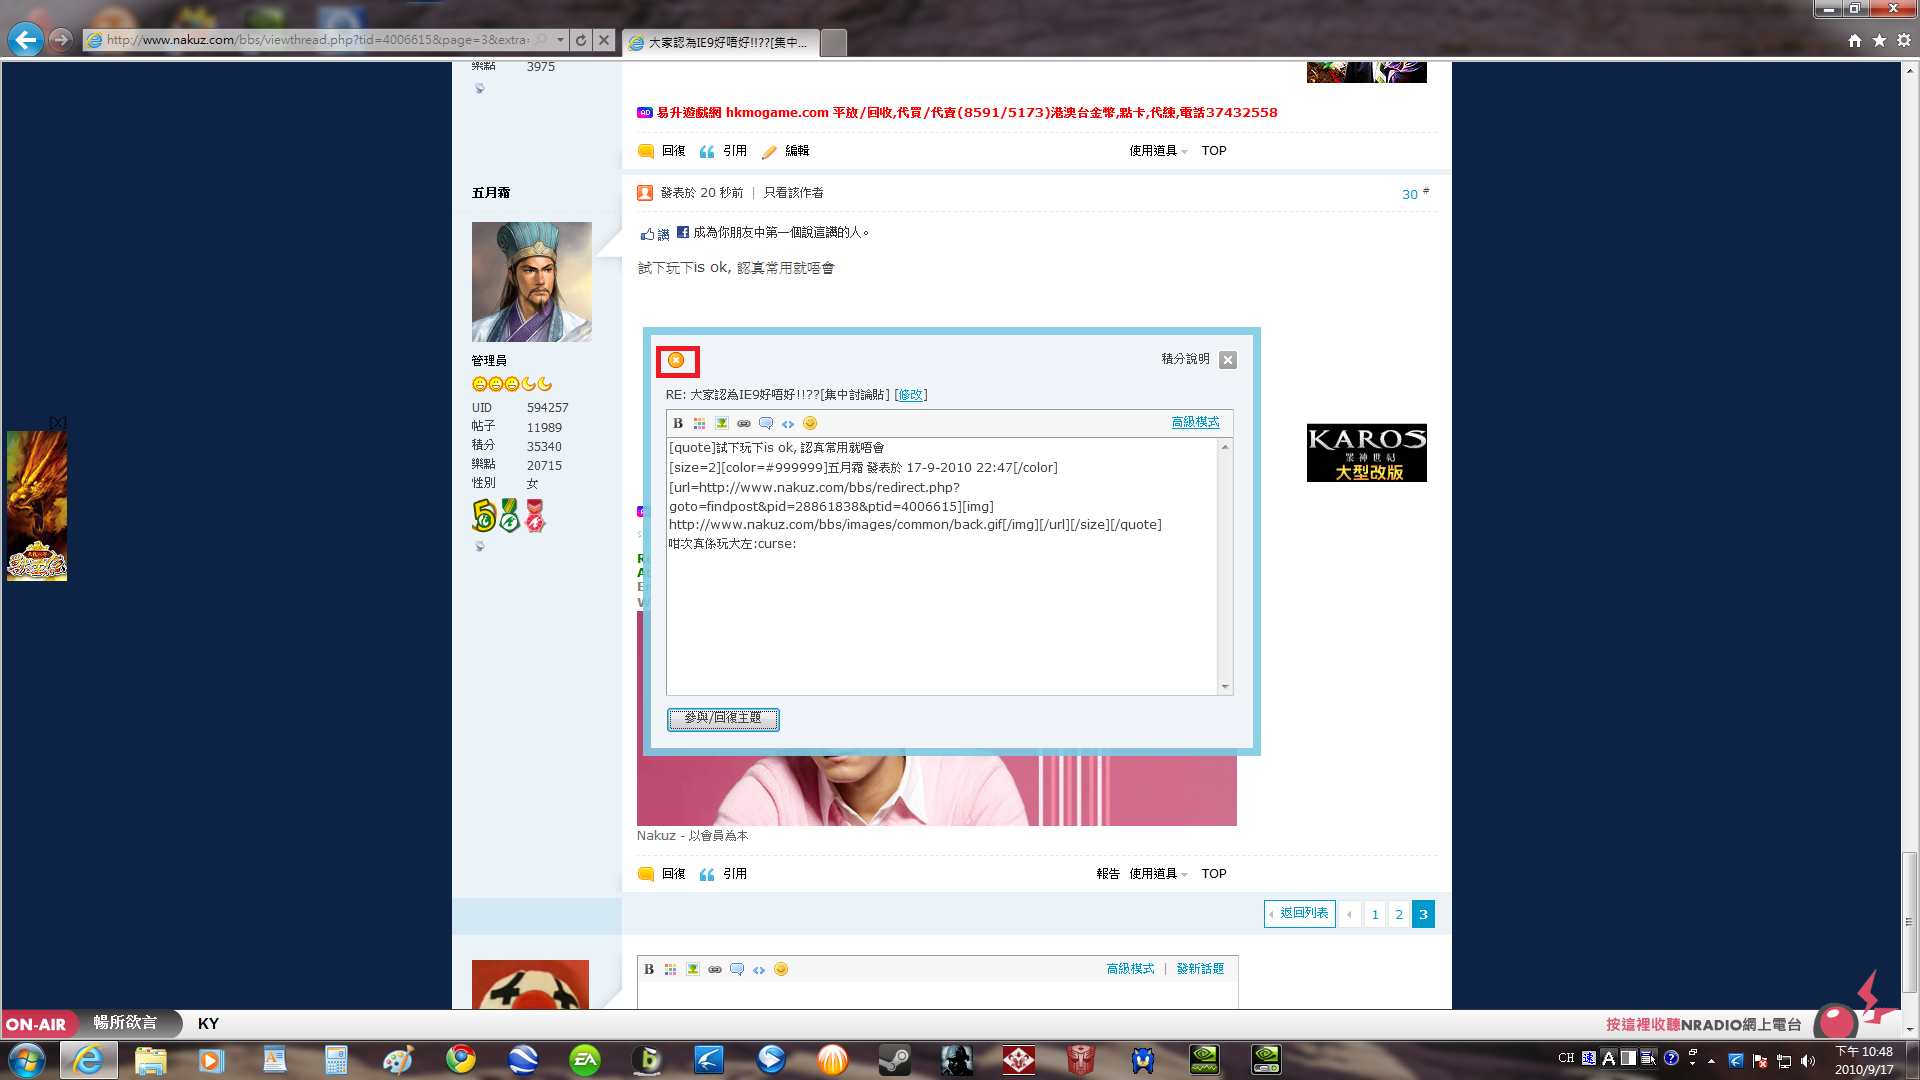Viewport: 1920px width, 1080px height.
Task: Click Bold icon in the reply popup toolbar
Action: click(678, 423)
